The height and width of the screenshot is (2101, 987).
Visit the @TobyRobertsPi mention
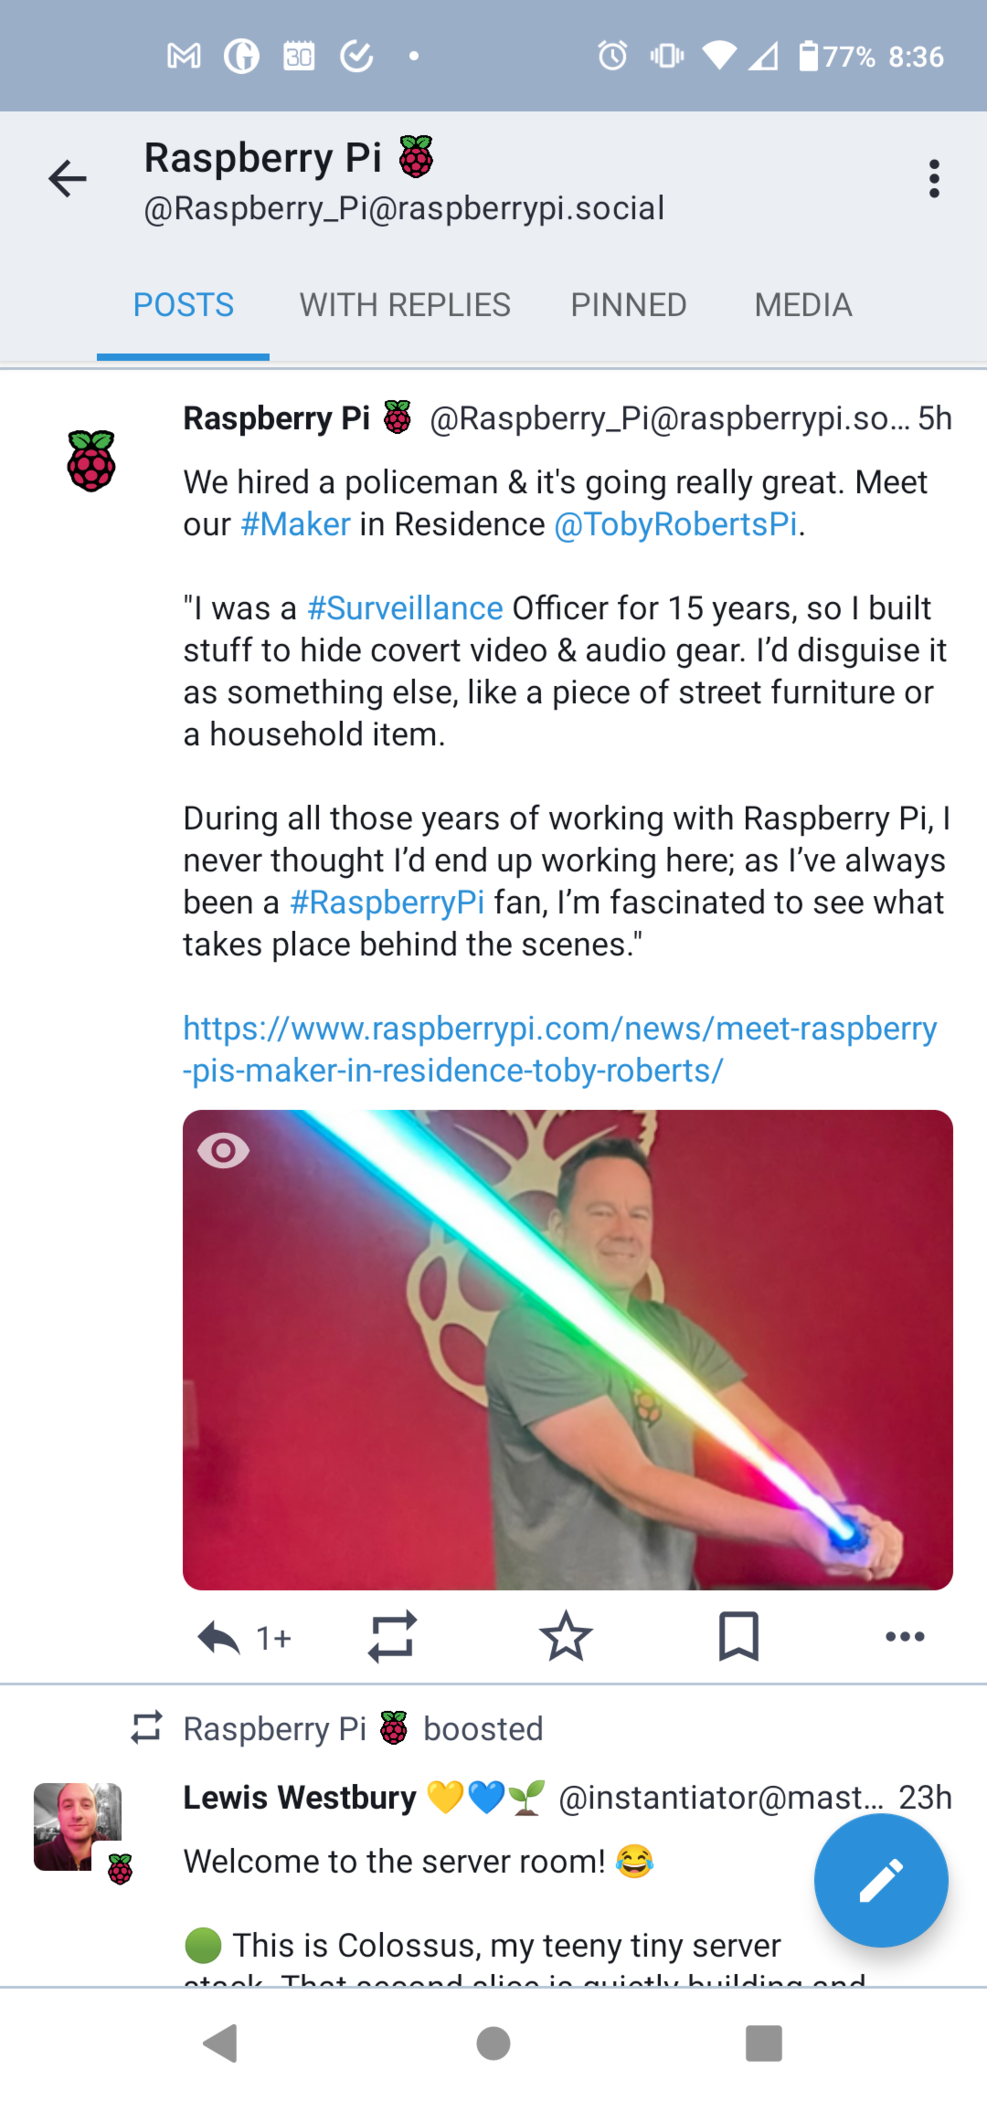[x=676, y=524]
